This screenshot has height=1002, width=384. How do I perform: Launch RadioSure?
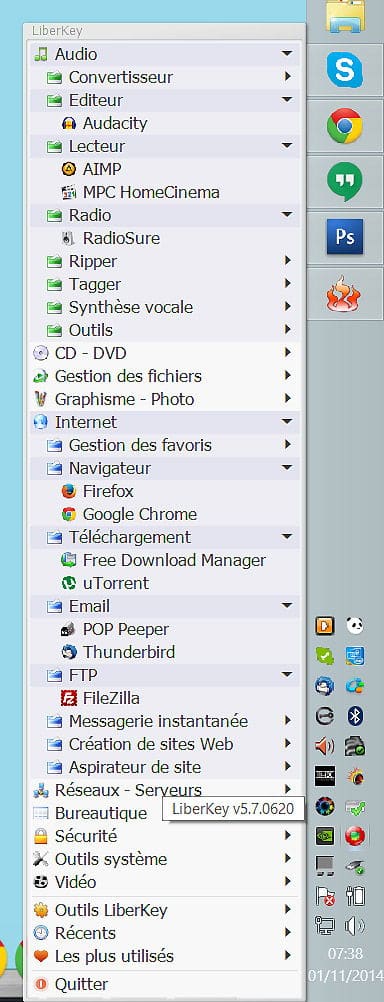tap(164, 238)
